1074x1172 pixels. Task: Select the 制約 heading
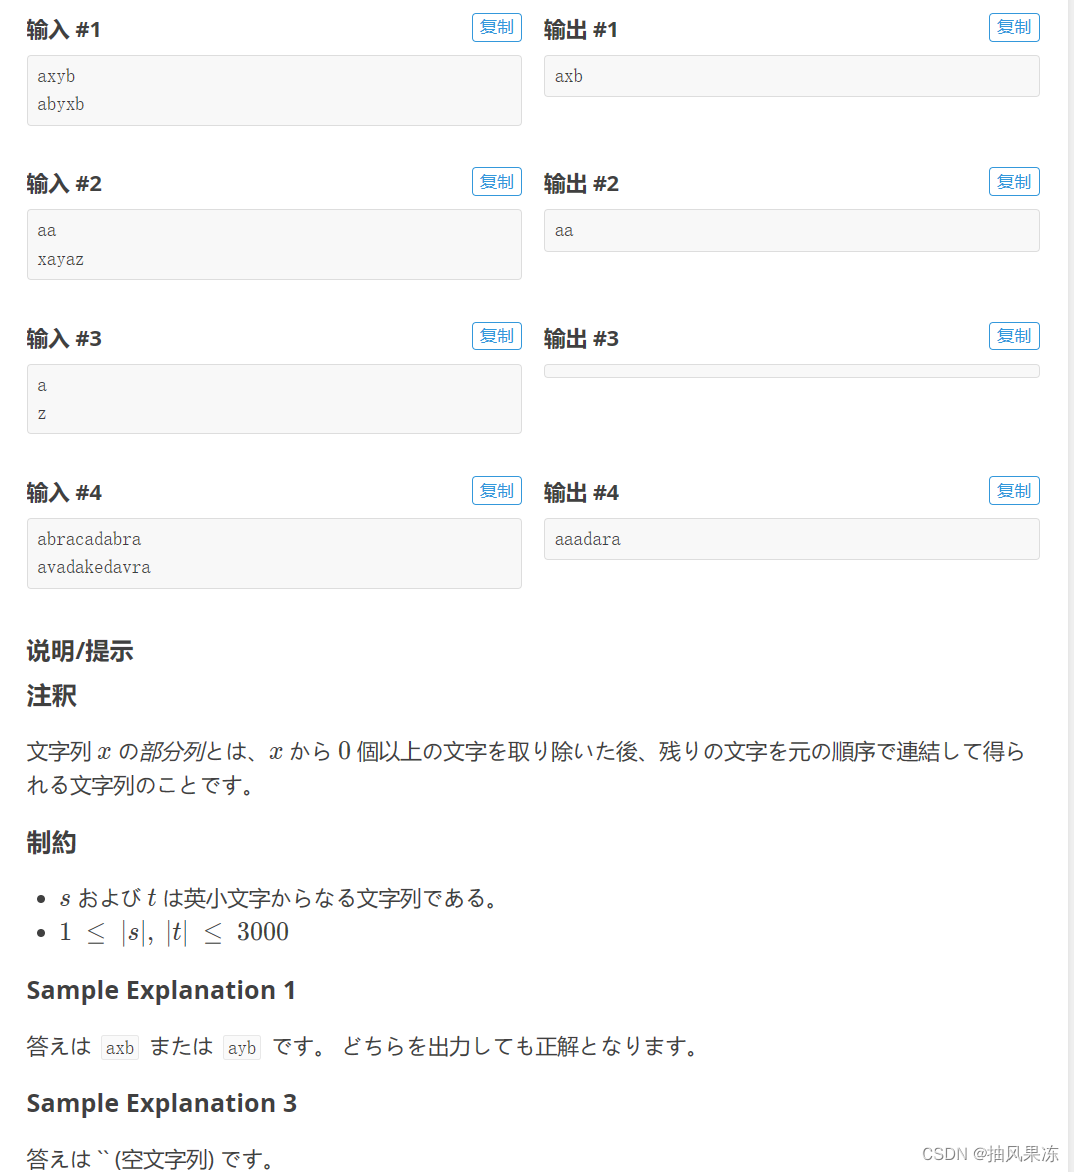(52, 842)
